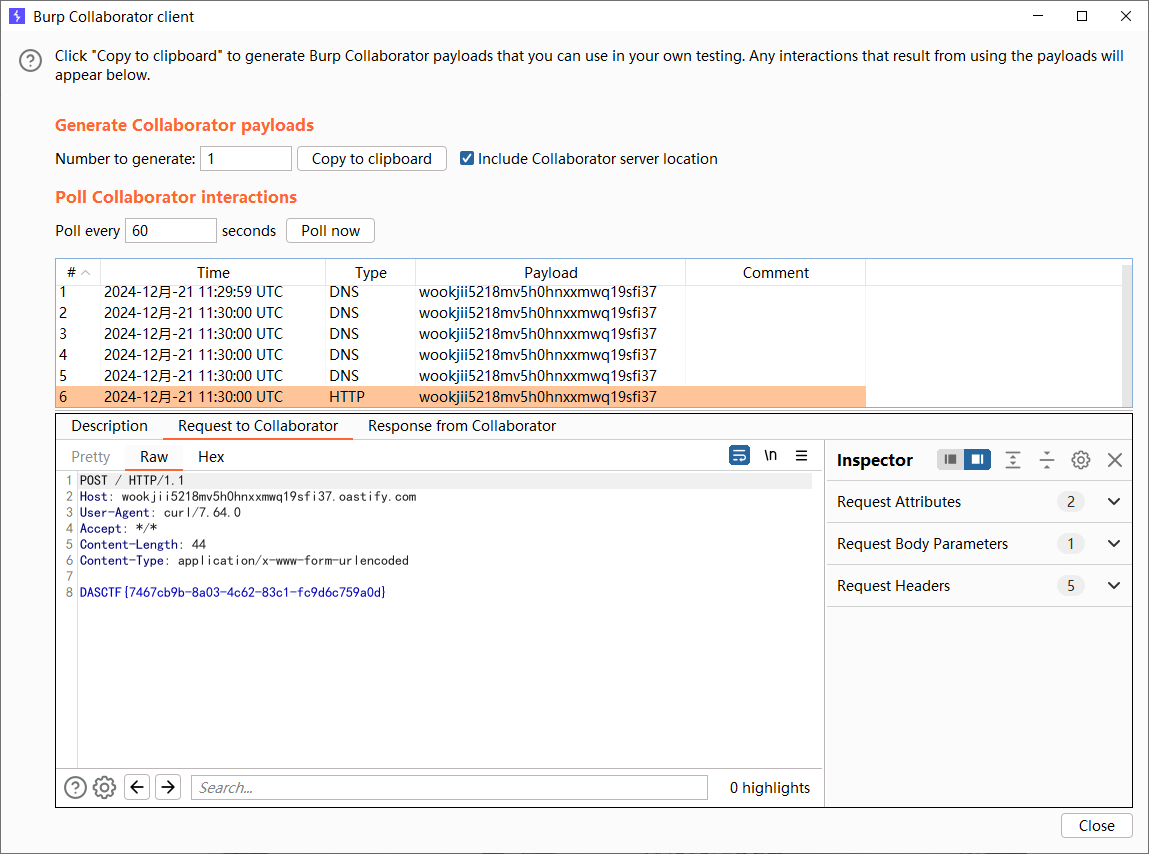The height and width of the screenshot is (854, 1149).
Task: Switch to Response from Collaborator tab
Action: pos(461,426)
